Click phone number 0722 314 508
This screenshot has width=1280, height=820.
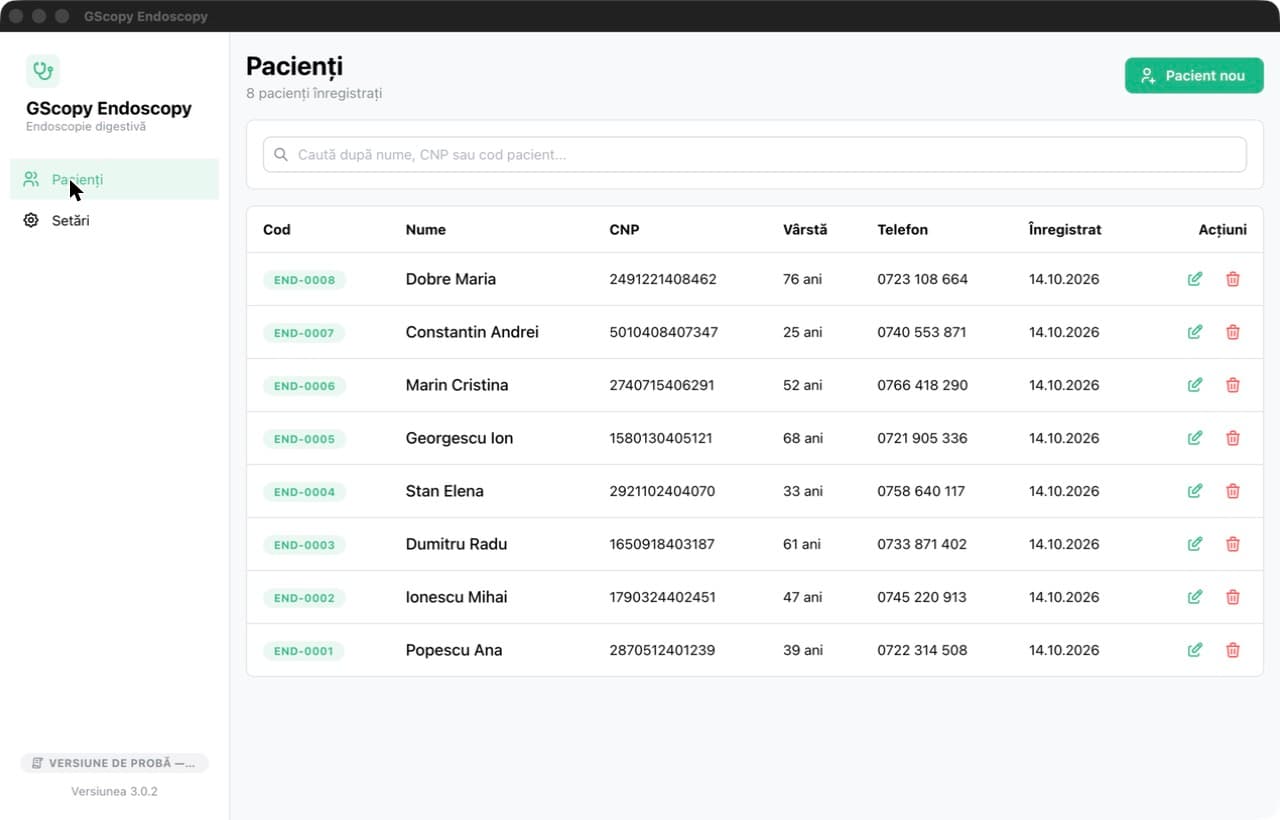coord(922,650)
